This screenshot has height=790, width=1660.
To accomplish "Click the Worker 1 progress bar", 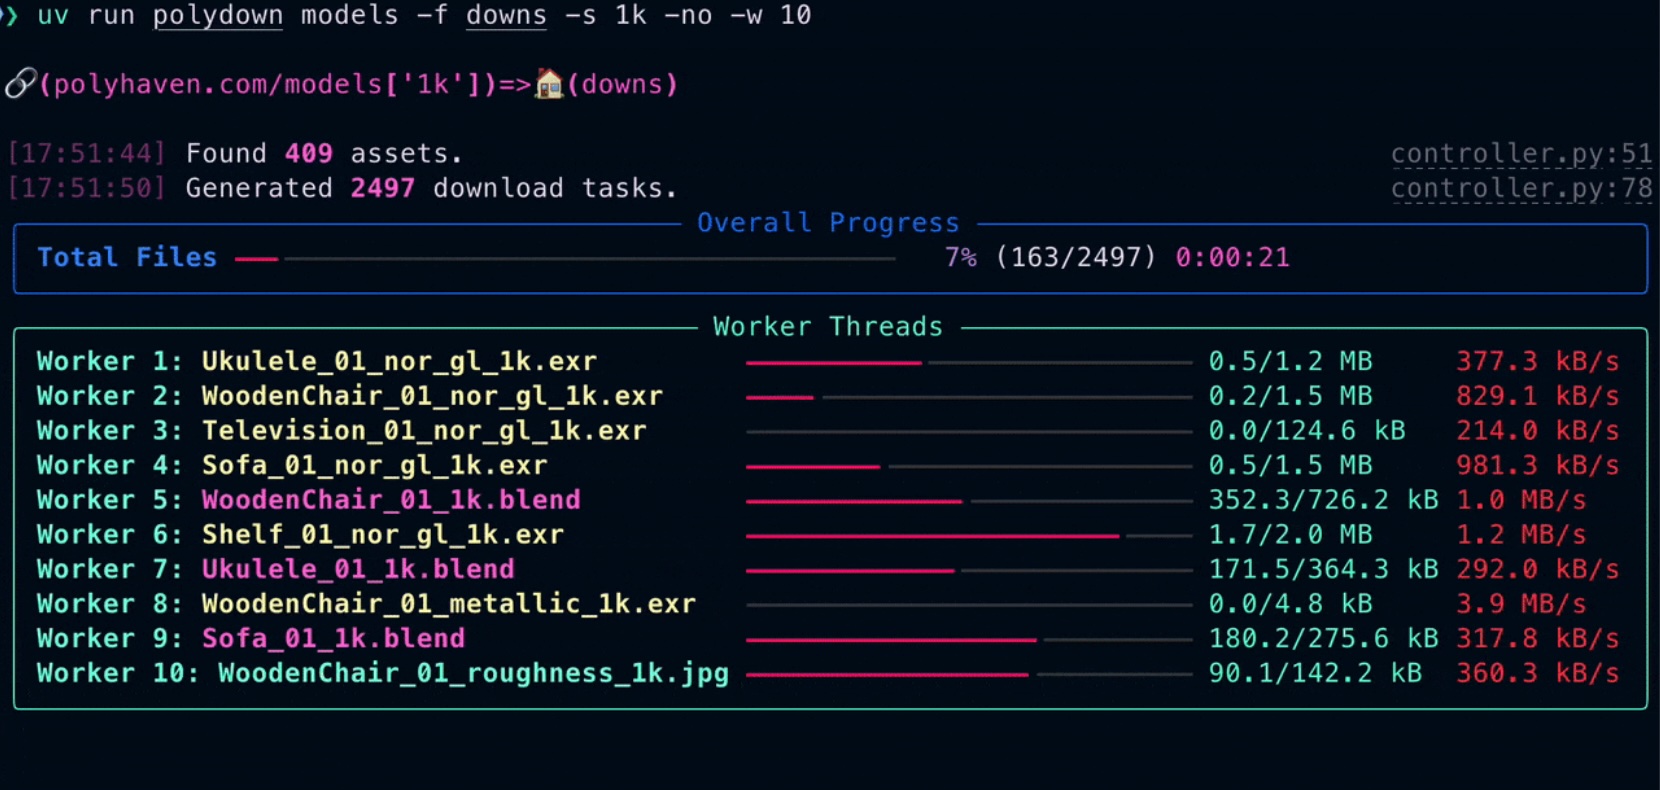I will [969, 362].
